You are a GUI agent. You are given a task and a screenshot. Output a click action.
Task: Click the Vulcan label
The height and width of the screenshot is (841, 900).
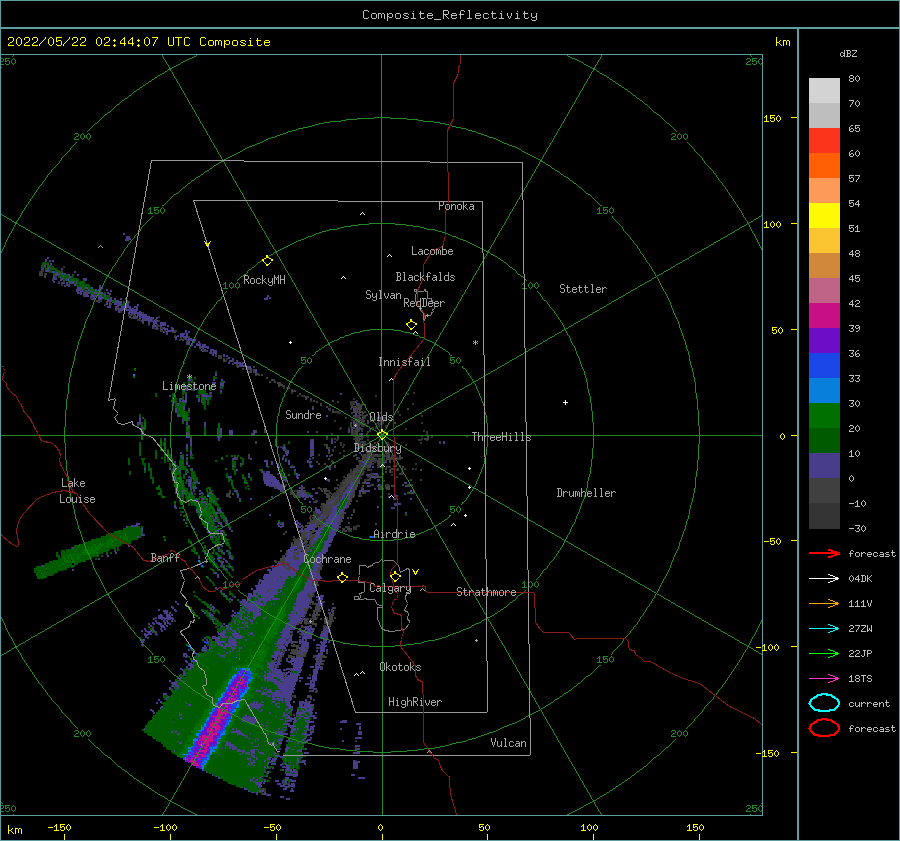508,743
